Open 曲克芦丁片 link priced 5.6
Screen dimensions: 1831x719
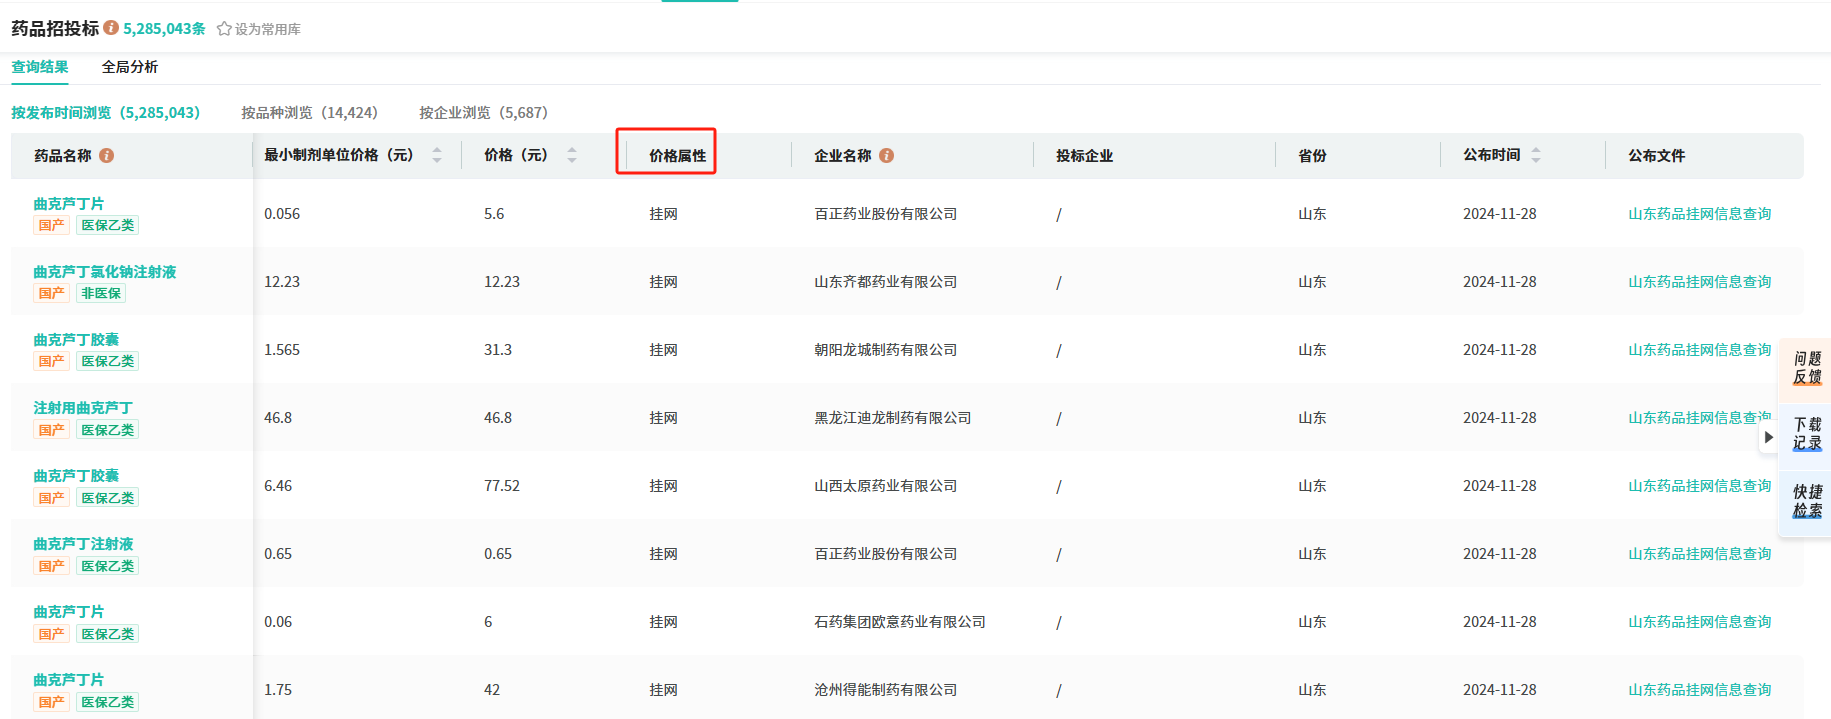tap(69, 204)
